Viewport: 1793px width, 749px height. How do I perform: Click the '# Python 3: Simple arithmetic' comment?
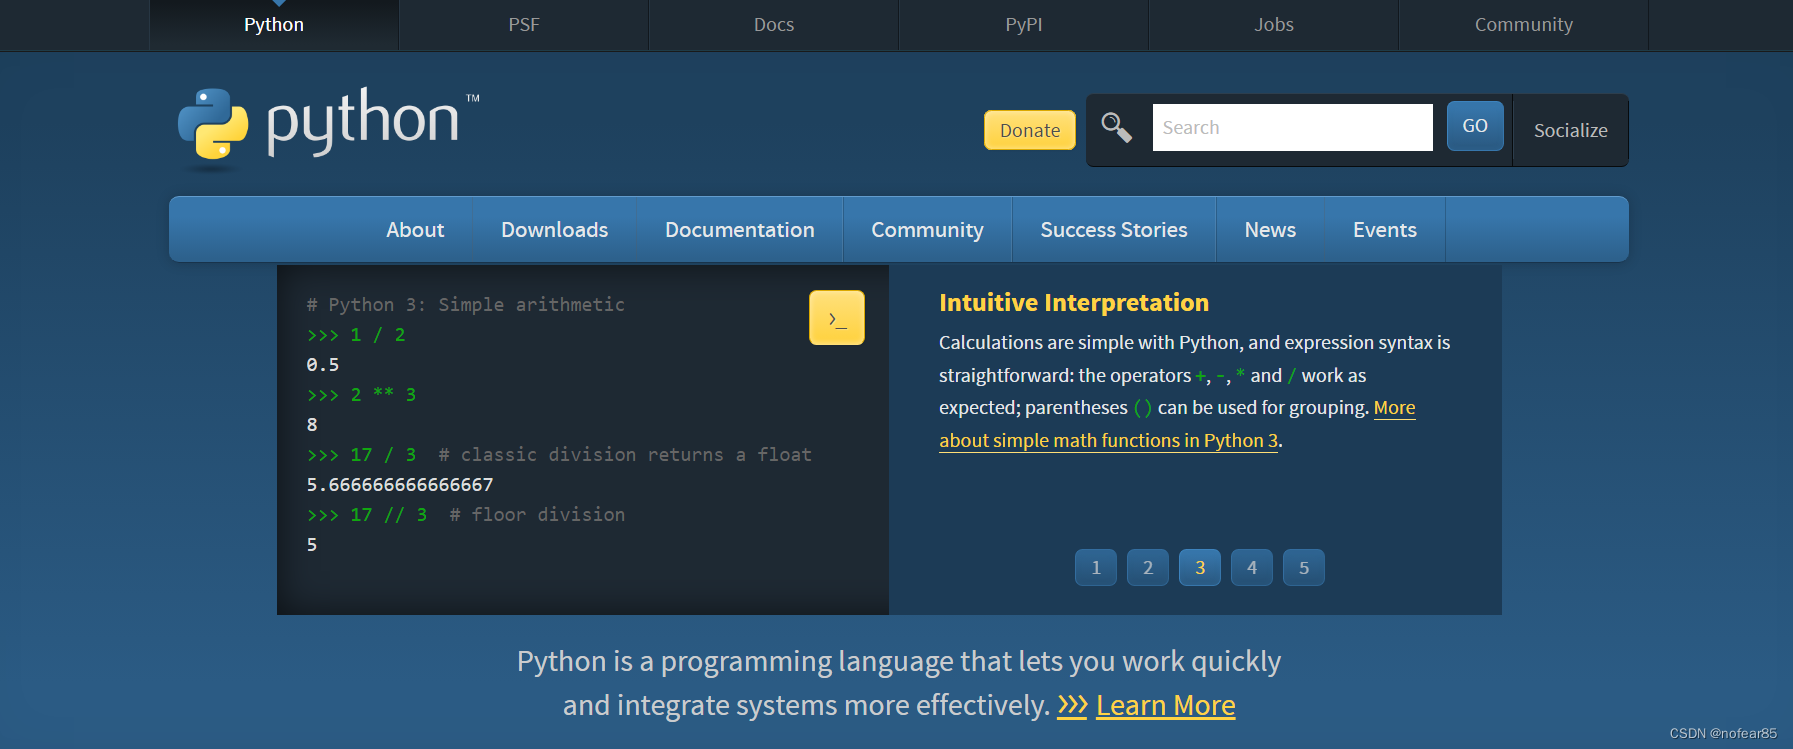466,304
